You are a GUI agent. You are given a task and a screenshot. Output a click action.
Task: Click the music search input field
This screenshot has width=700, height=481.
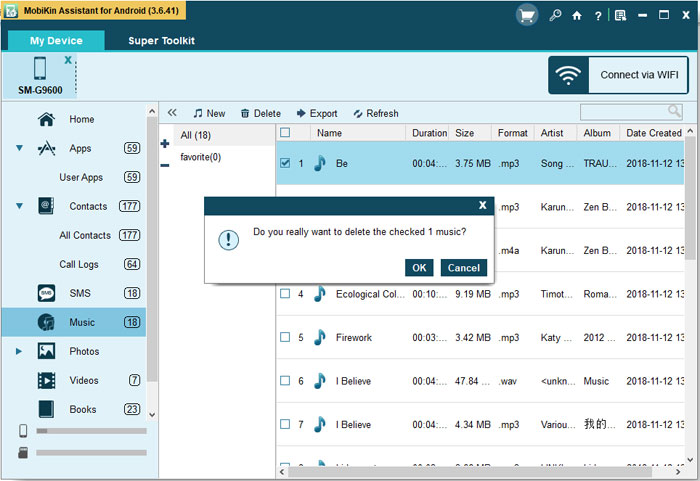(624, 112)
